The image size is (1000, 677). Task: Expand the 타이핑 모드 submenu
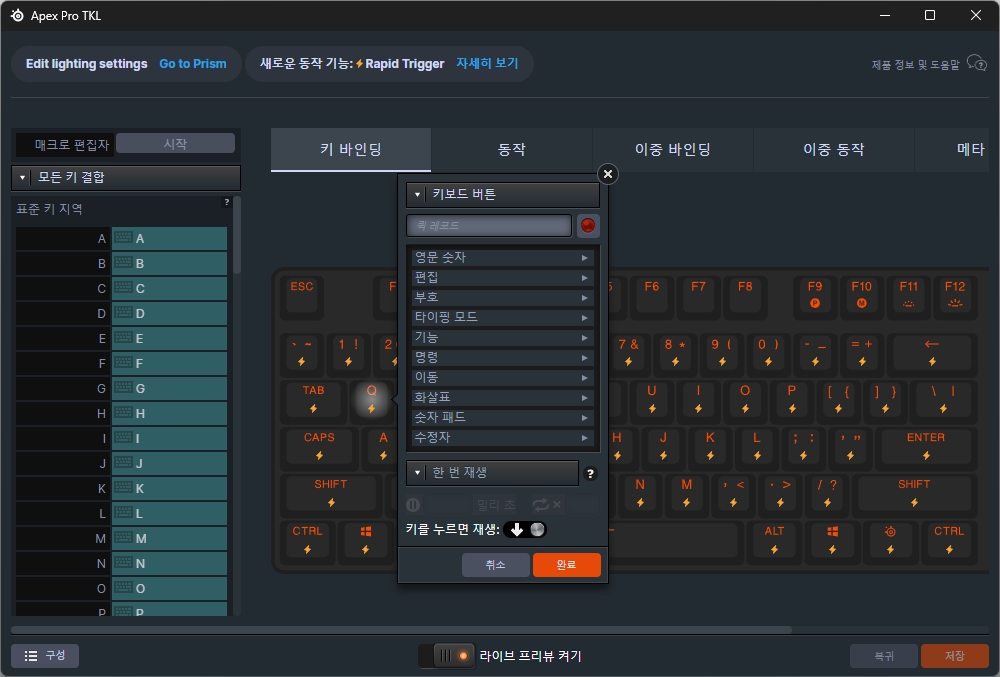503,317
